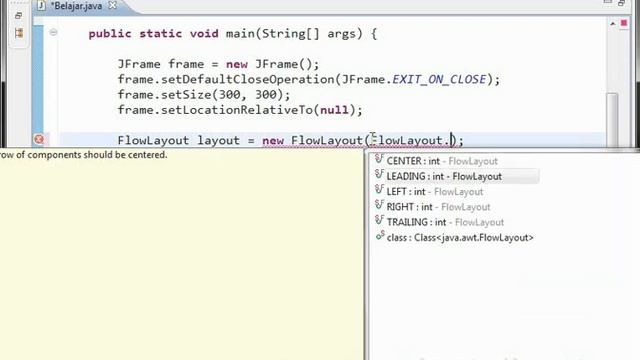
Task: Click 'JFrame frame = new JFrame();' line
Action: click(x=218, y=64)
